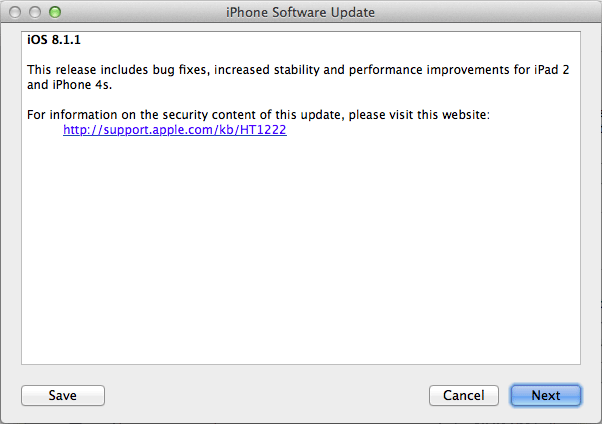Click the green zoom window button

55,12
